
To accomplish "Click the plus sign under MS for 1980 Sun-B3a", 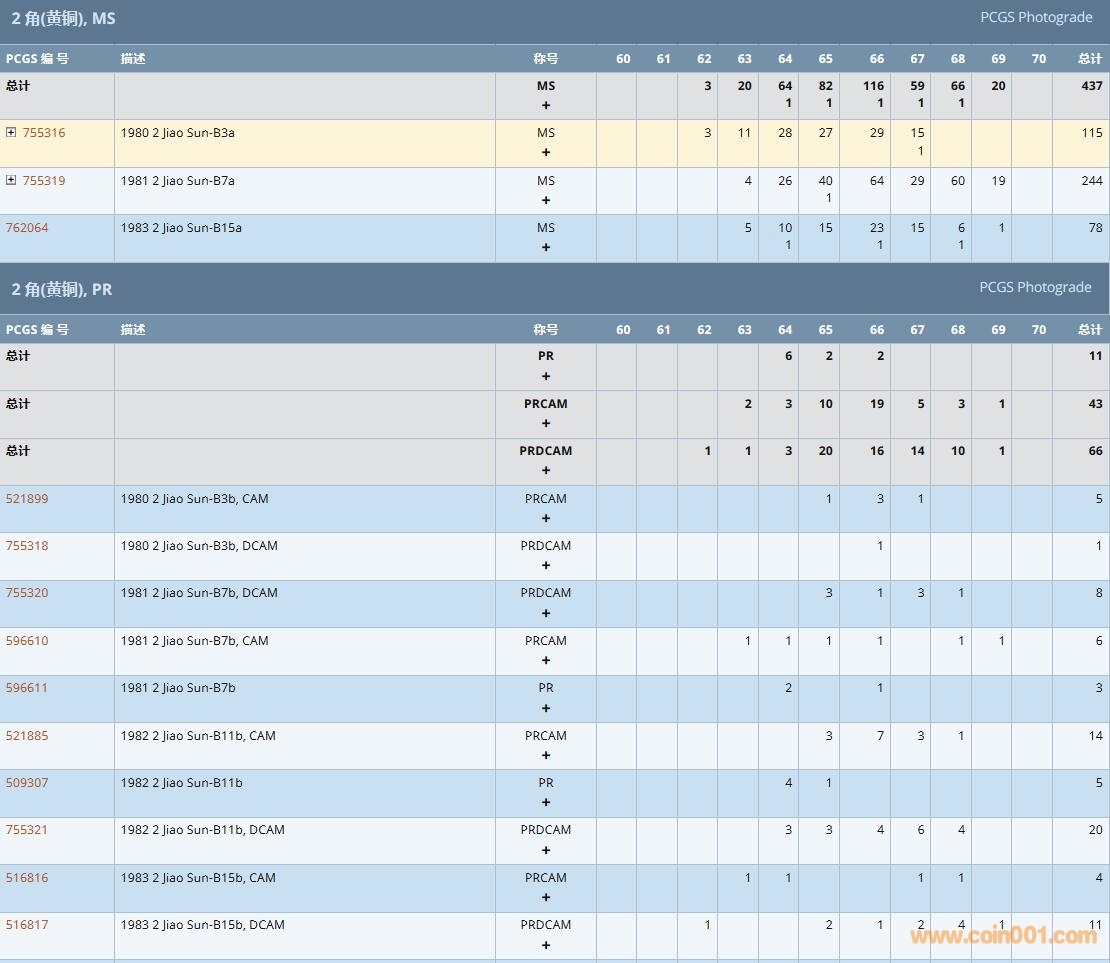I will click(546, 153).
